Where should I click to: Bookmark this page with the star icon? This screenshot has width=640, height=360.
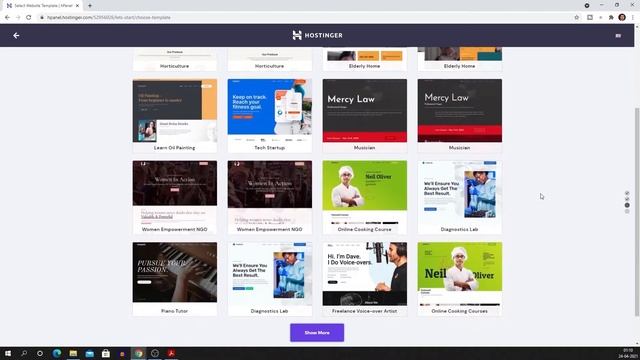576,18
